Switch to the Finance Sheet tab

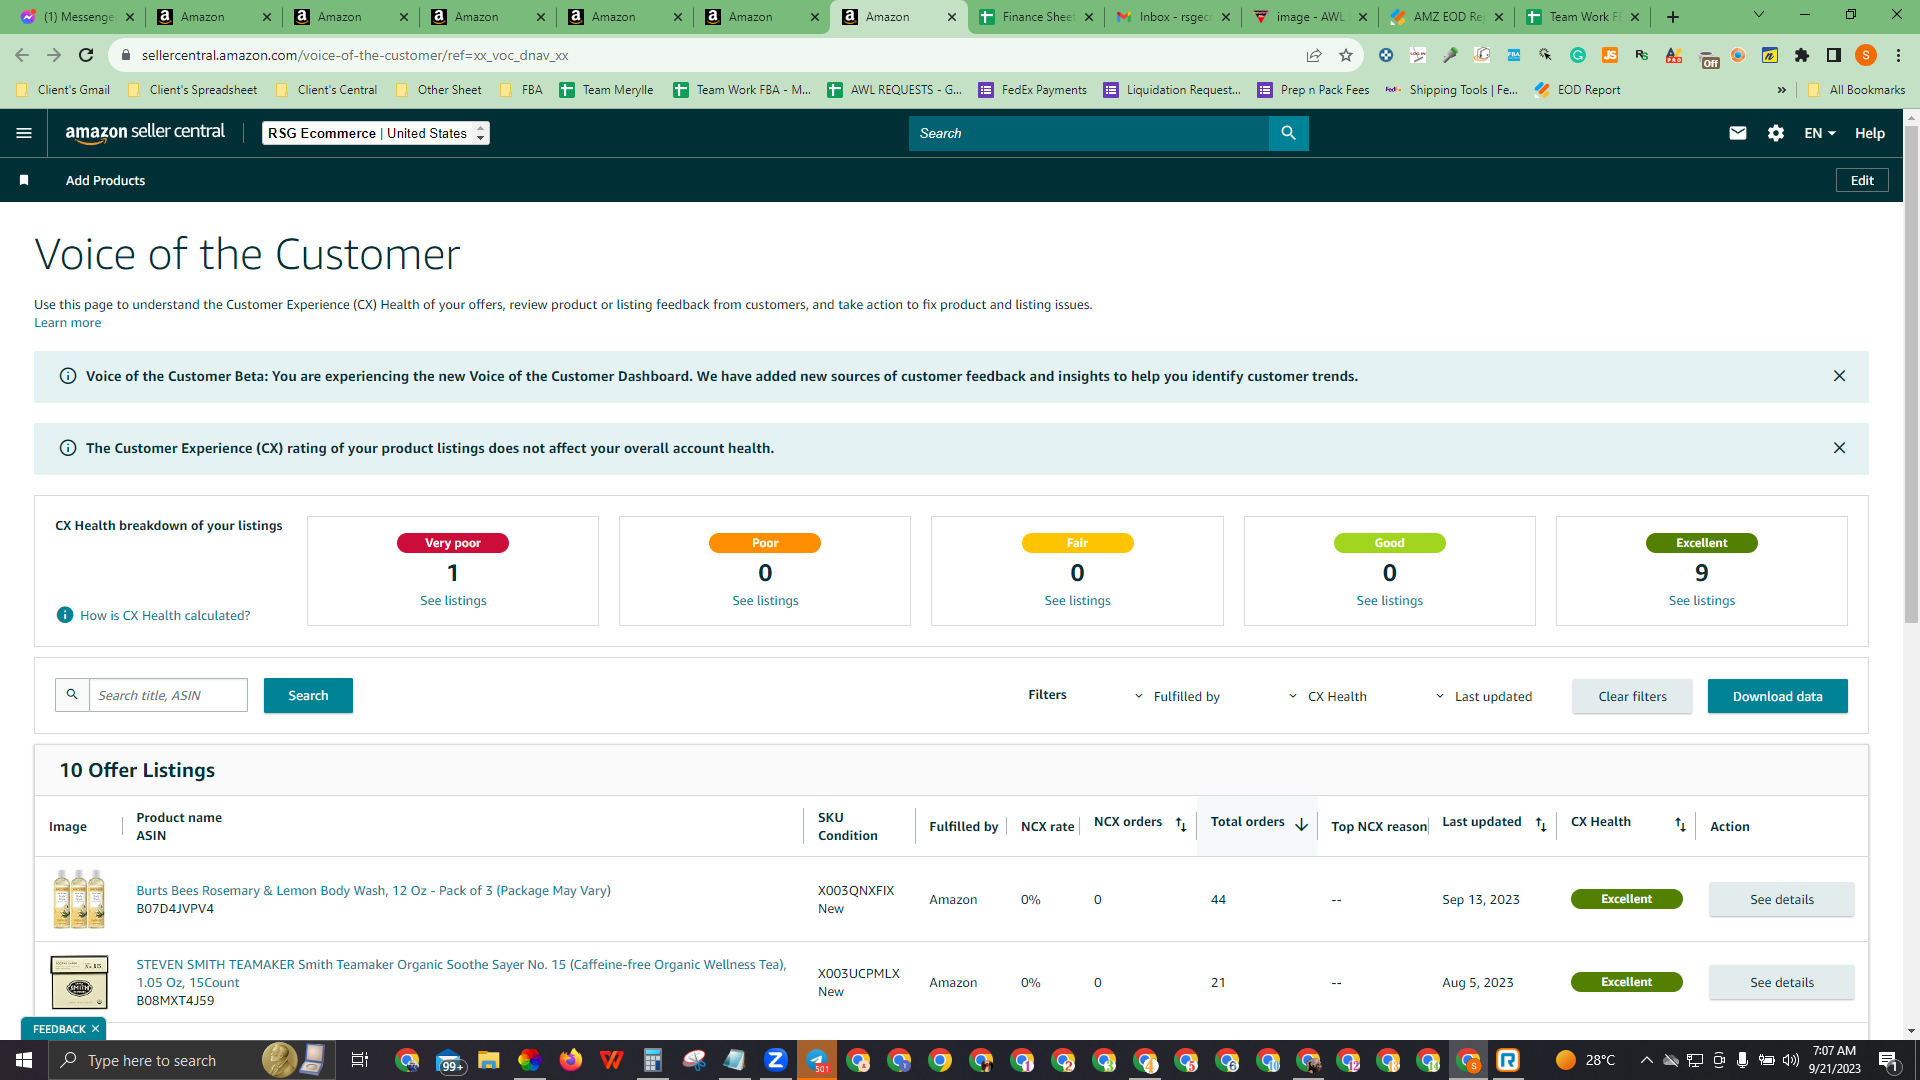pyautogui.click(x=1037, y=17)
